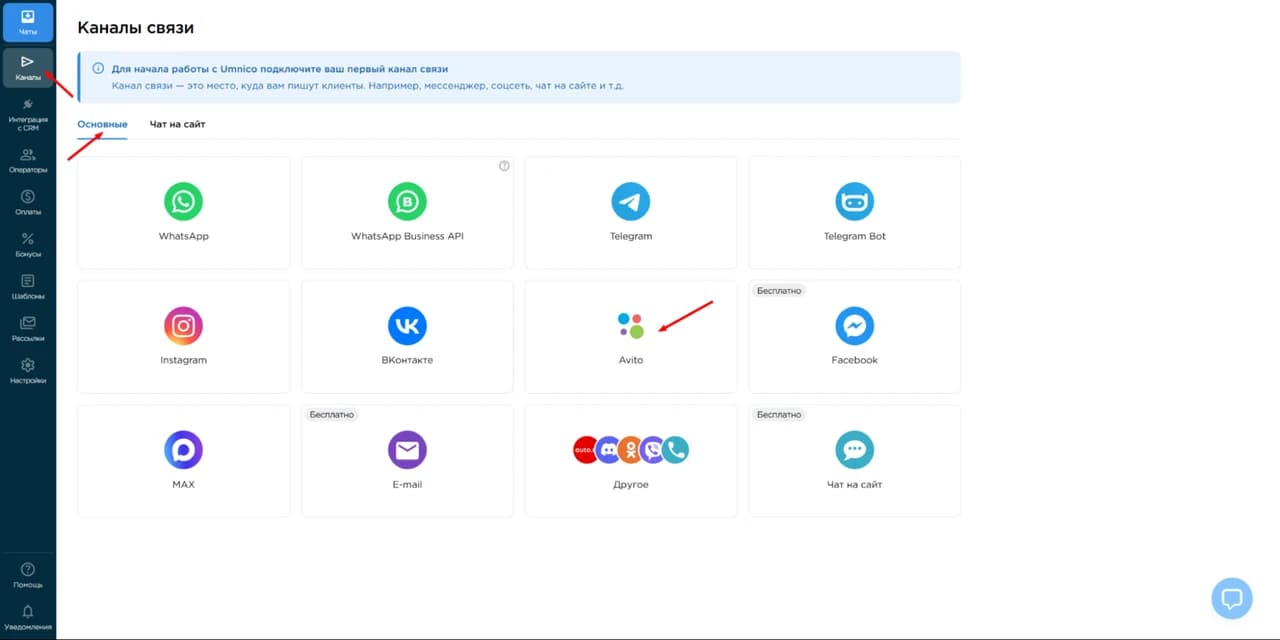Open Шаблоны in the sidebar
This screenshot has width=1280, height=640.
click(x=28, y=287)
